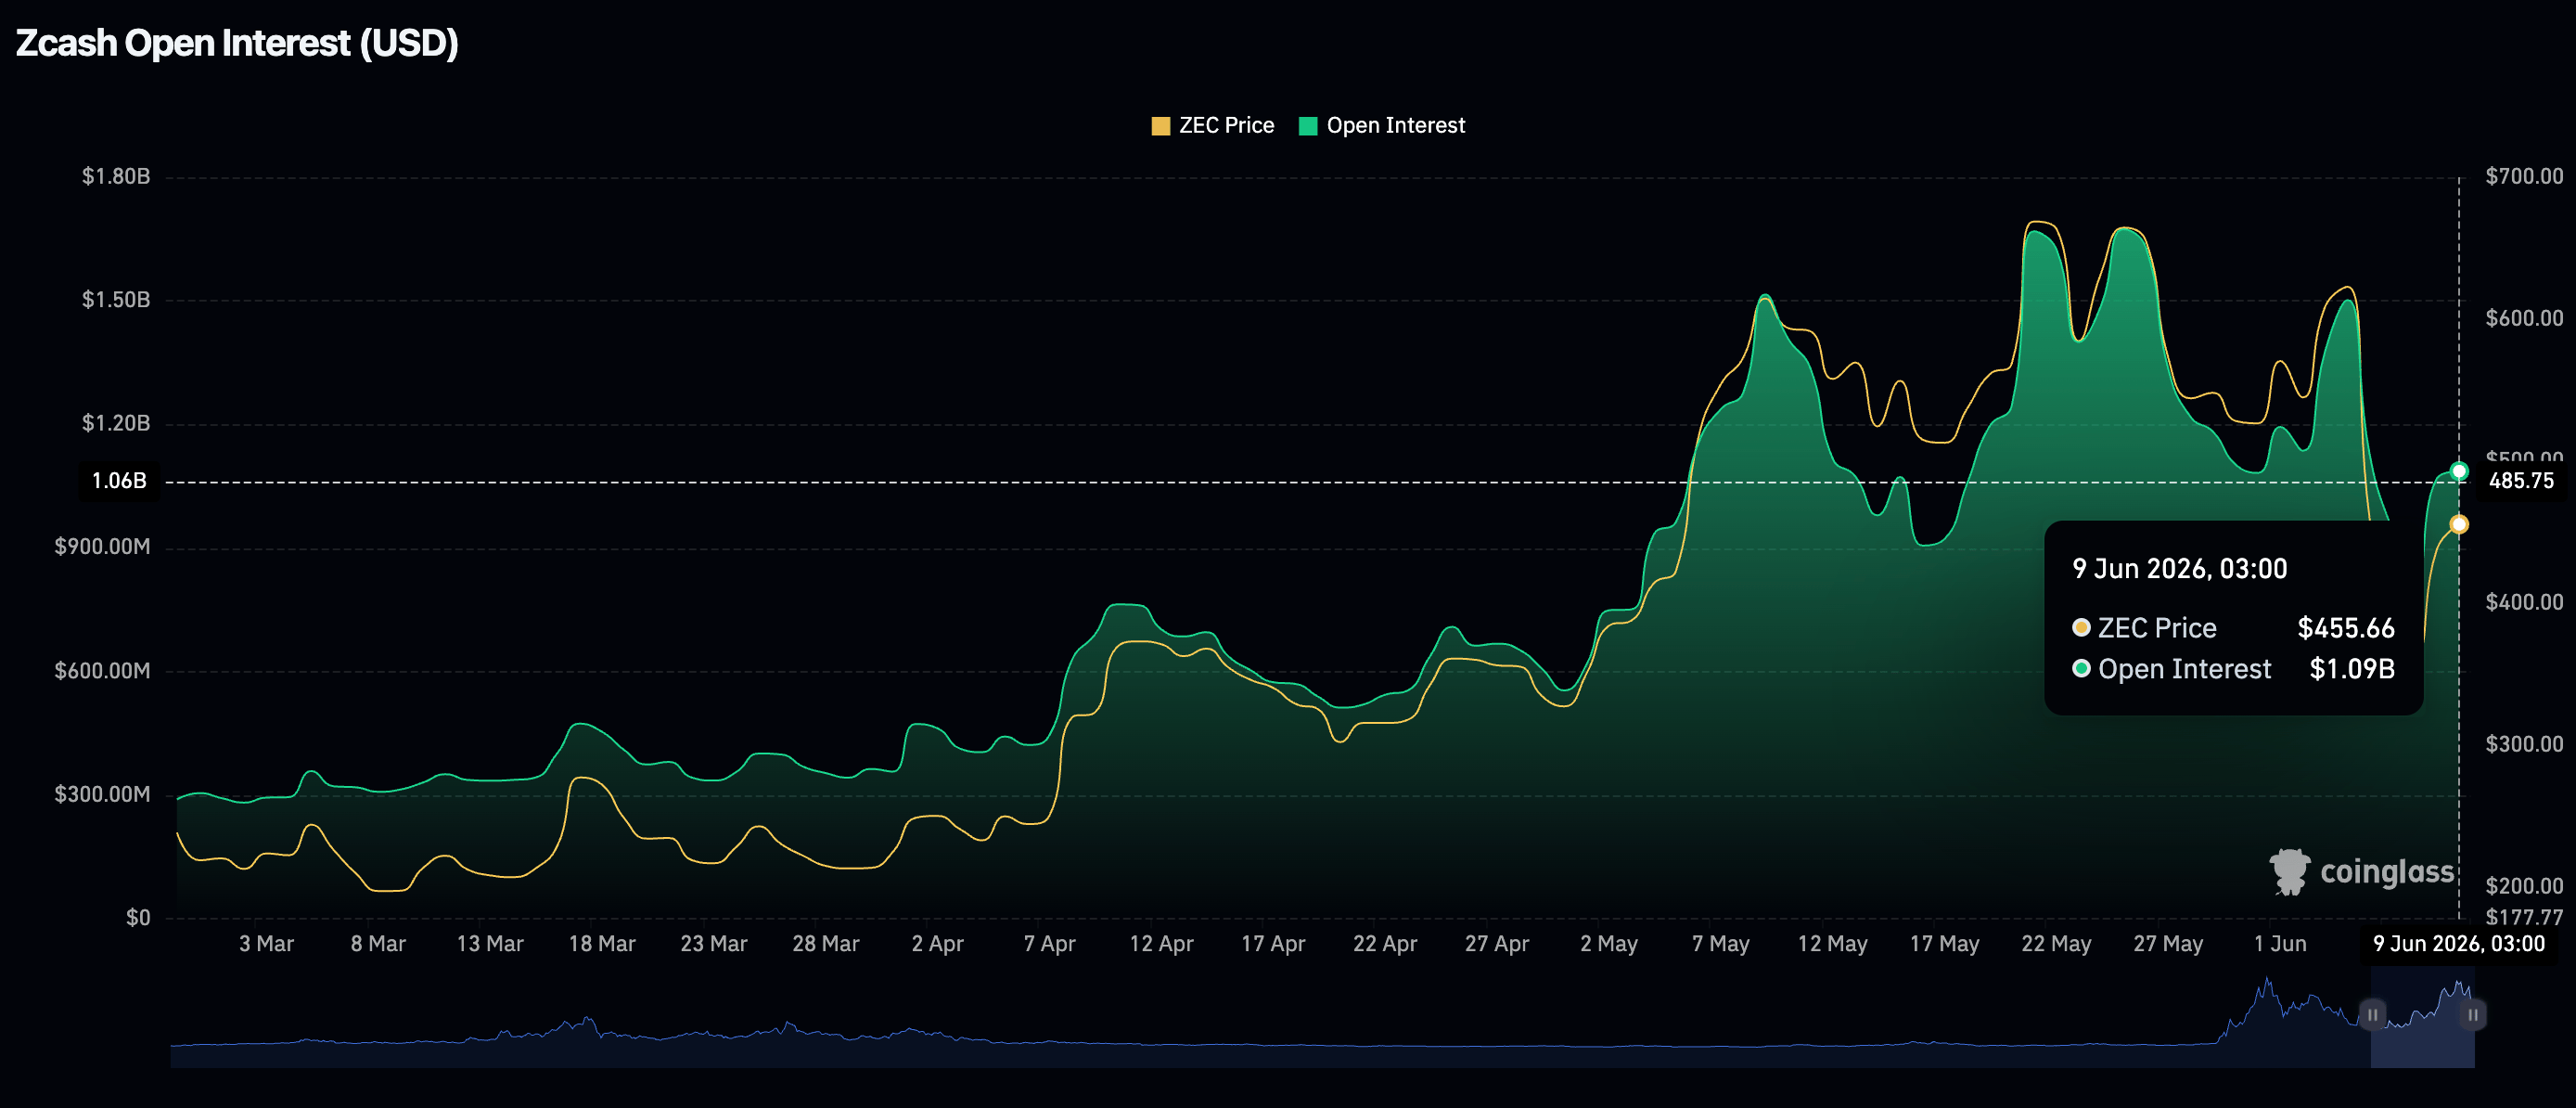2576x1108 pixels.
Task: Click the green Open Interest data point marker
Action: pos(2459,471)
